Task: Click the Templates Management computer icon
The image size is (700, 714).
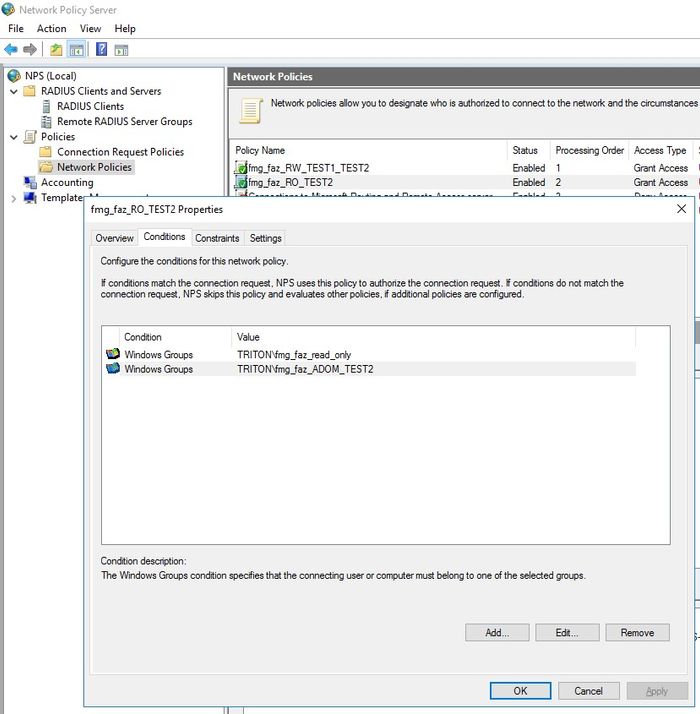Action: pyautogui.click(x=30, y=197)
